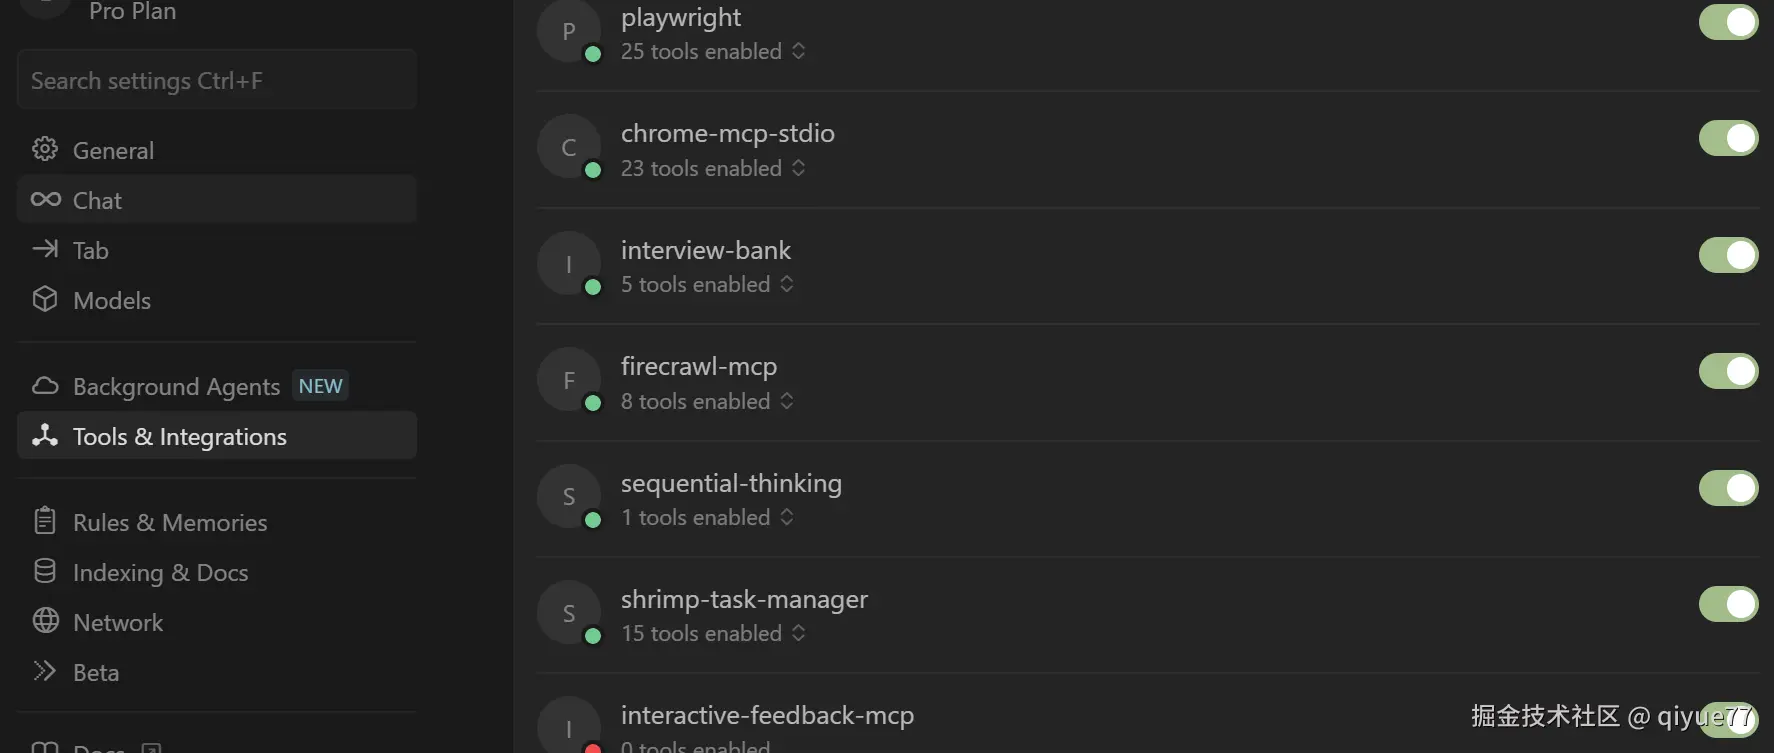The image size is (1774, 753).
Task: Disable the playwright MCP server toggle
Action: [x=1728, y=22]
